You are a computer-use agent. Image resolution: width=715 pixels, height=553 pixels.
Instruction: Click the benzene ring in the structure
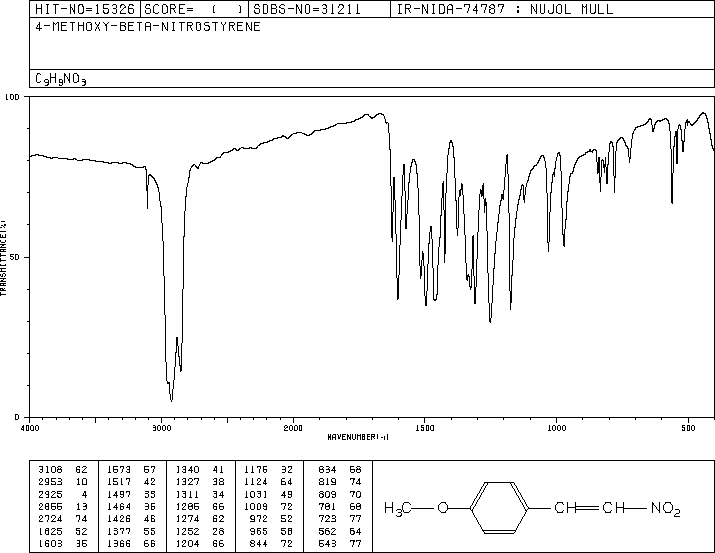tap(499, 507)
